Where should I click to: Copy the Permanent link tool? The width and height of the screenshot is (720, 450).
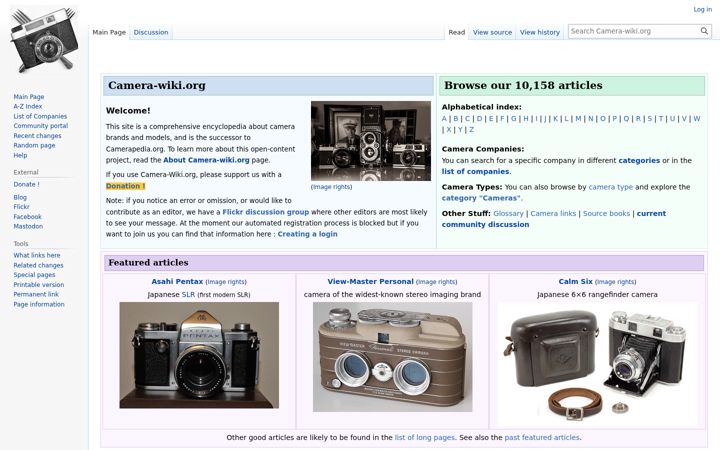[36, 294]
